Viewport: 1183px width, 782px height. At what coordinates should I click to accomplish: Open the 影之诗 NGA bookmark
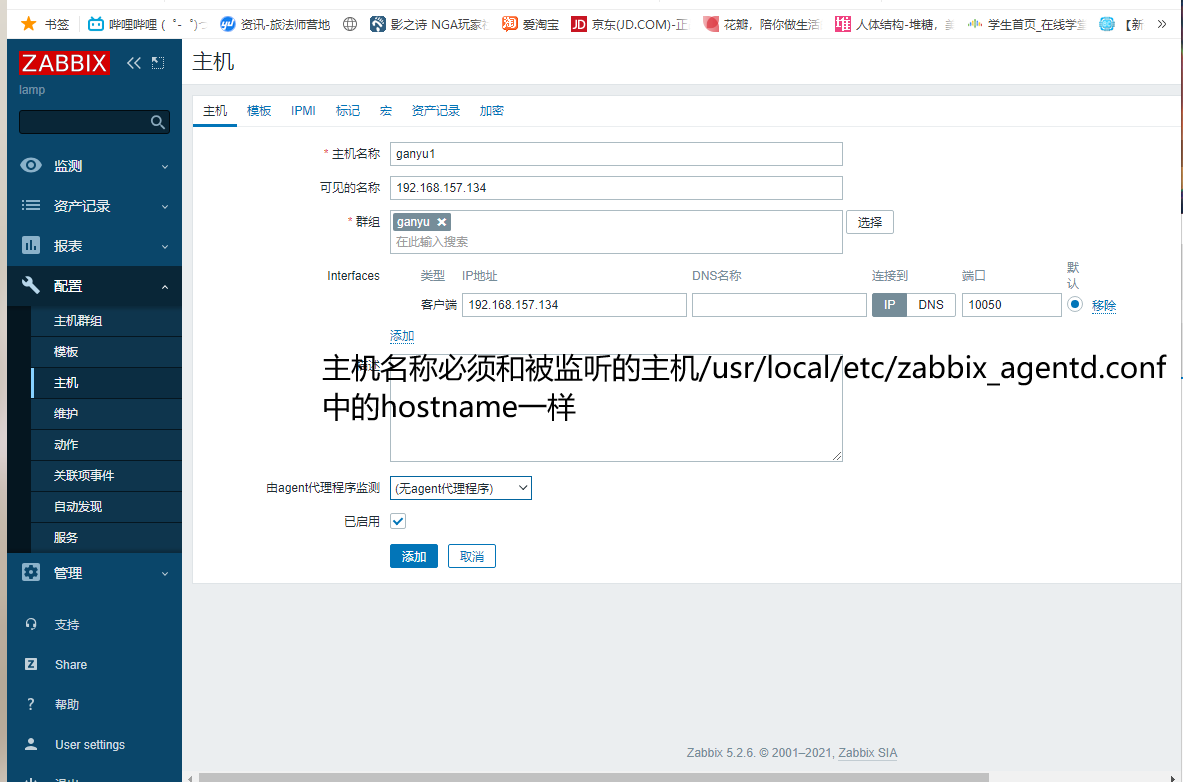click(430, 24)
